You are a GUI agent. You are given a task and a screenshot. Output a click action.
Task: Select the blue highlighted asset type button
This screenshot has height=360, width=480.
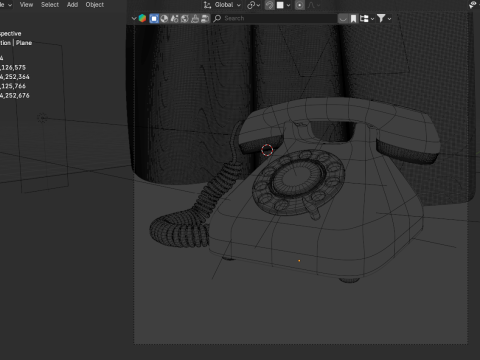click(x=154, y=18)
